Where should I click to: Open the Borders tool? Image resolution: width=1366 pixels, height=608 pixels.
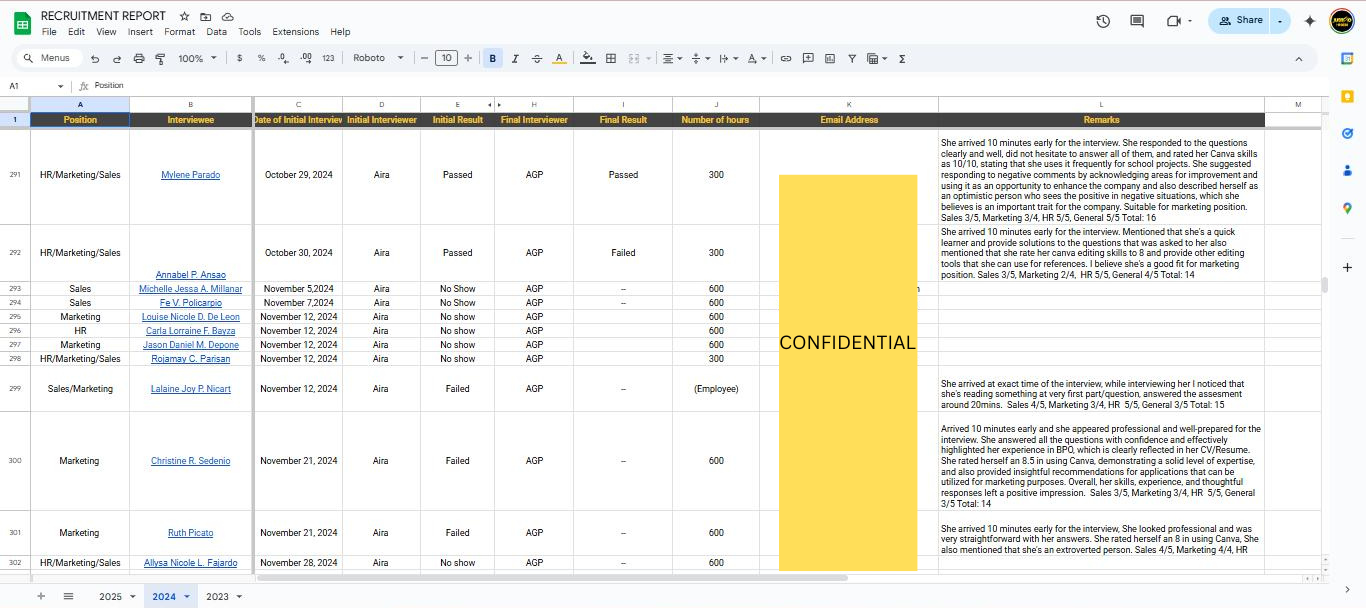click(x=611, y=59)
